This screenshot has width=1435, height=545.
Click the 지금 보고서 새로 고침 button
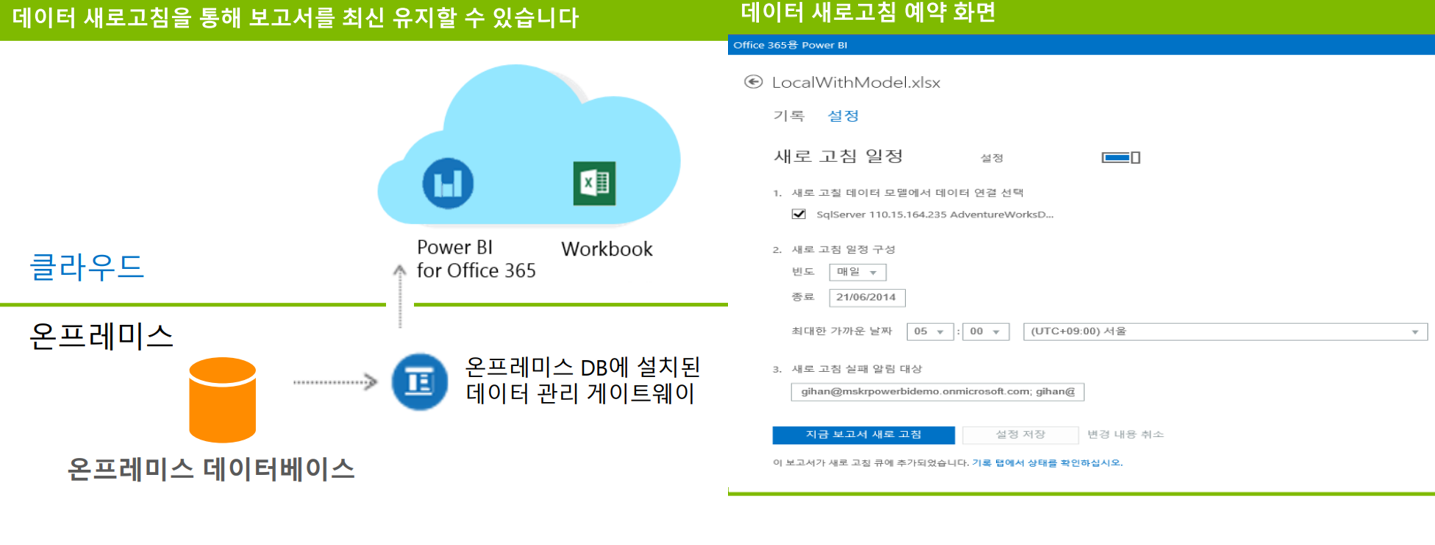point(863,435)
